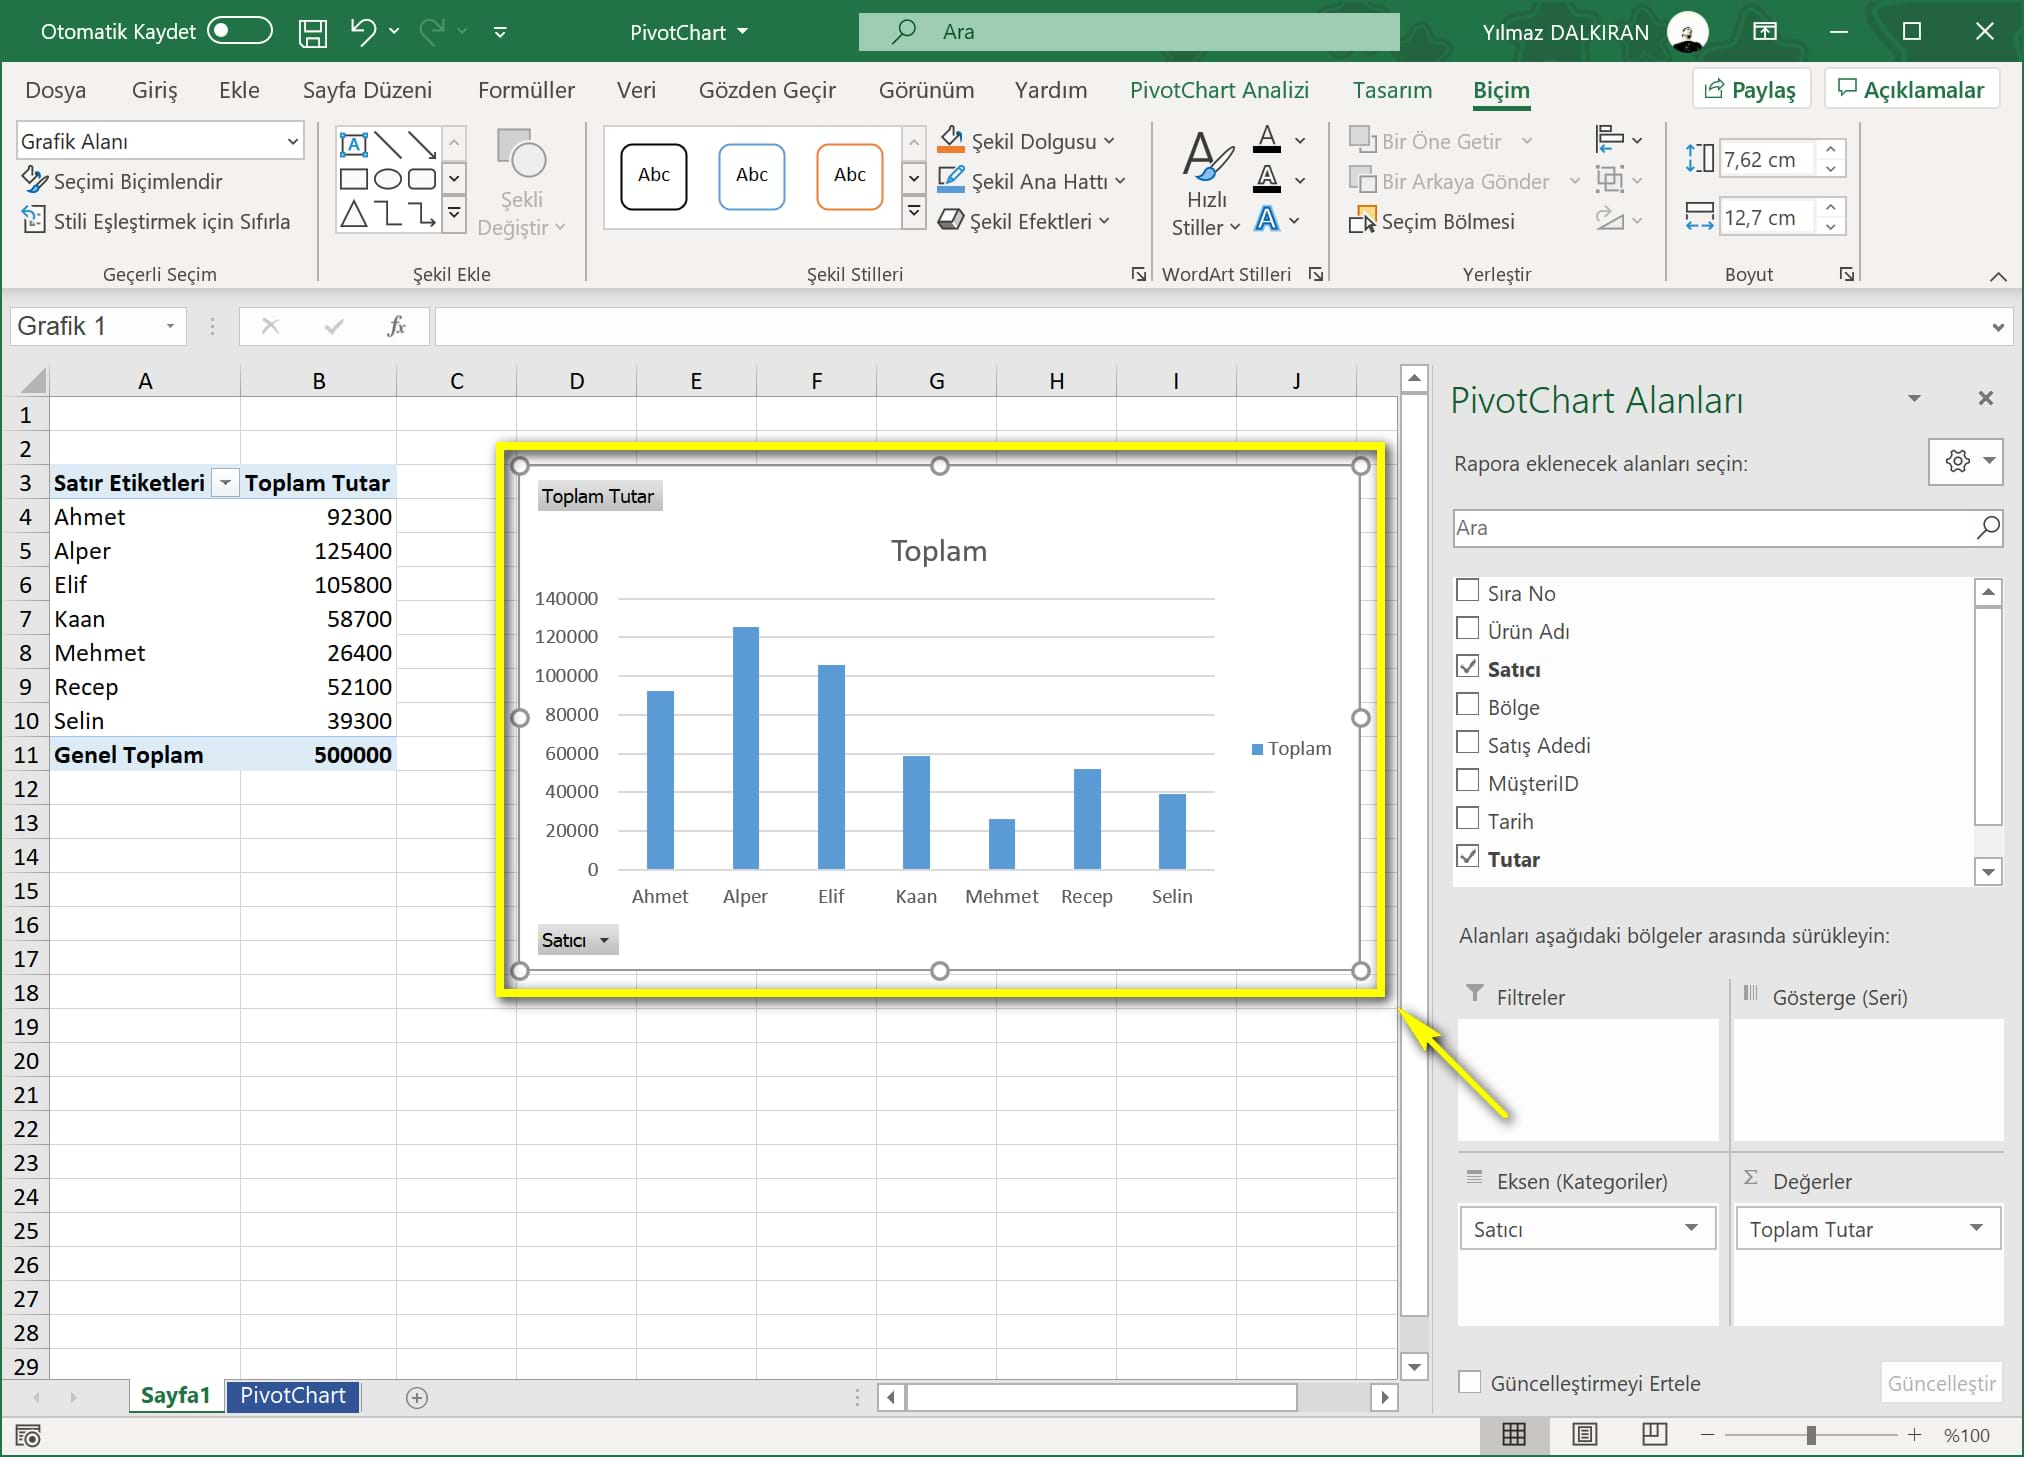Image resolution: width=2024 pixels, height=1457 pixels.
Task: Click the Redo arrow icon
Action: tap(433, 32)
